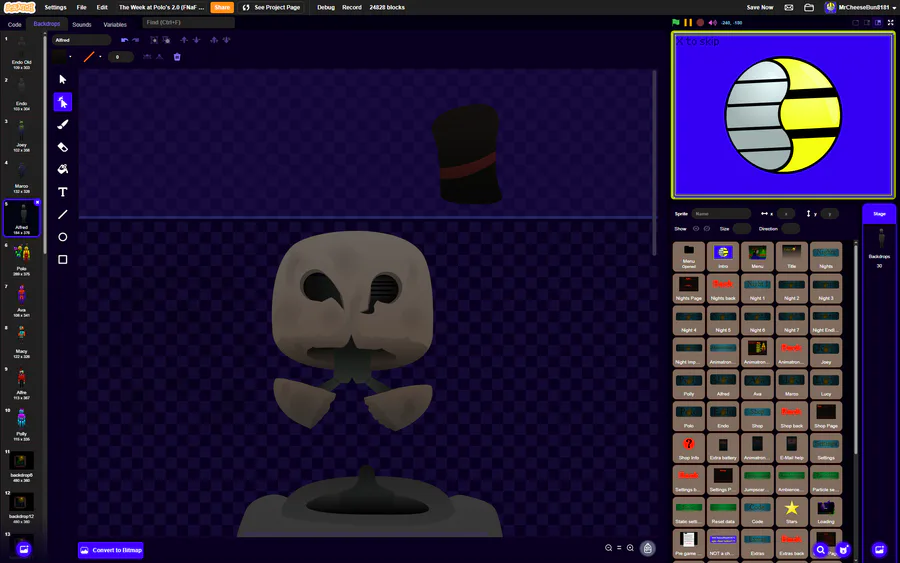Click the project title field
900x563 pixels.
pyautogui.click(x=161, y=7)
